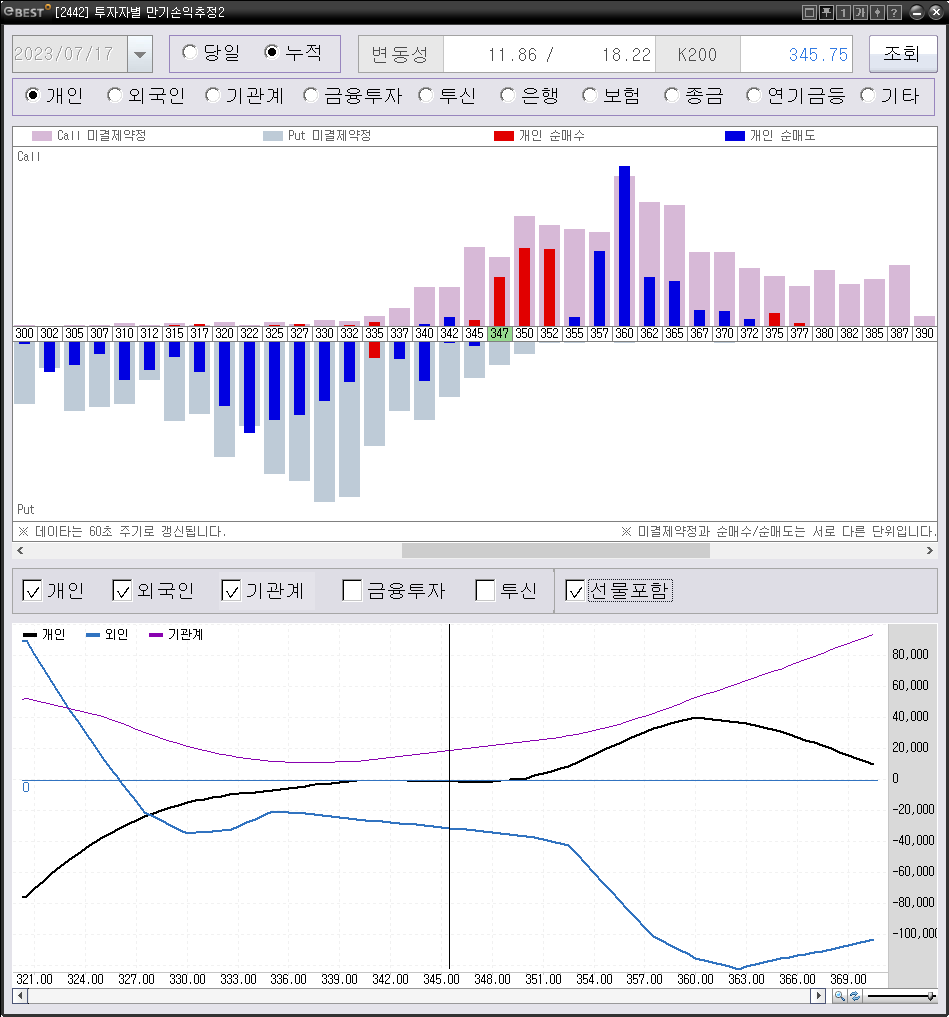Click the 변동성 label
Viewport: 949px width, 1017px height.
point(400,54)
